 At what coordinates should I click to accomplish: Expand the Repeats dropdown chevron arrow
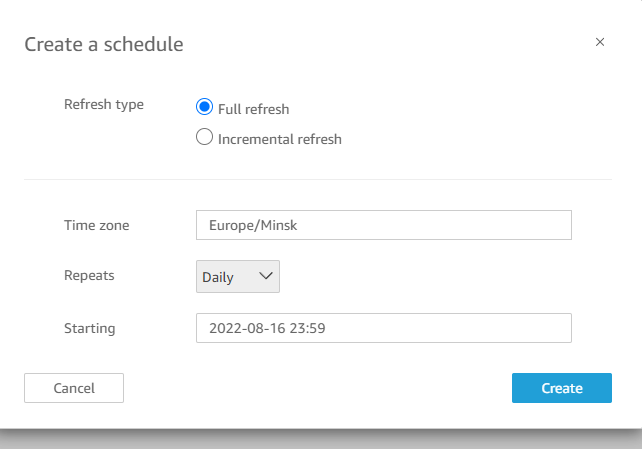(265, 276)
